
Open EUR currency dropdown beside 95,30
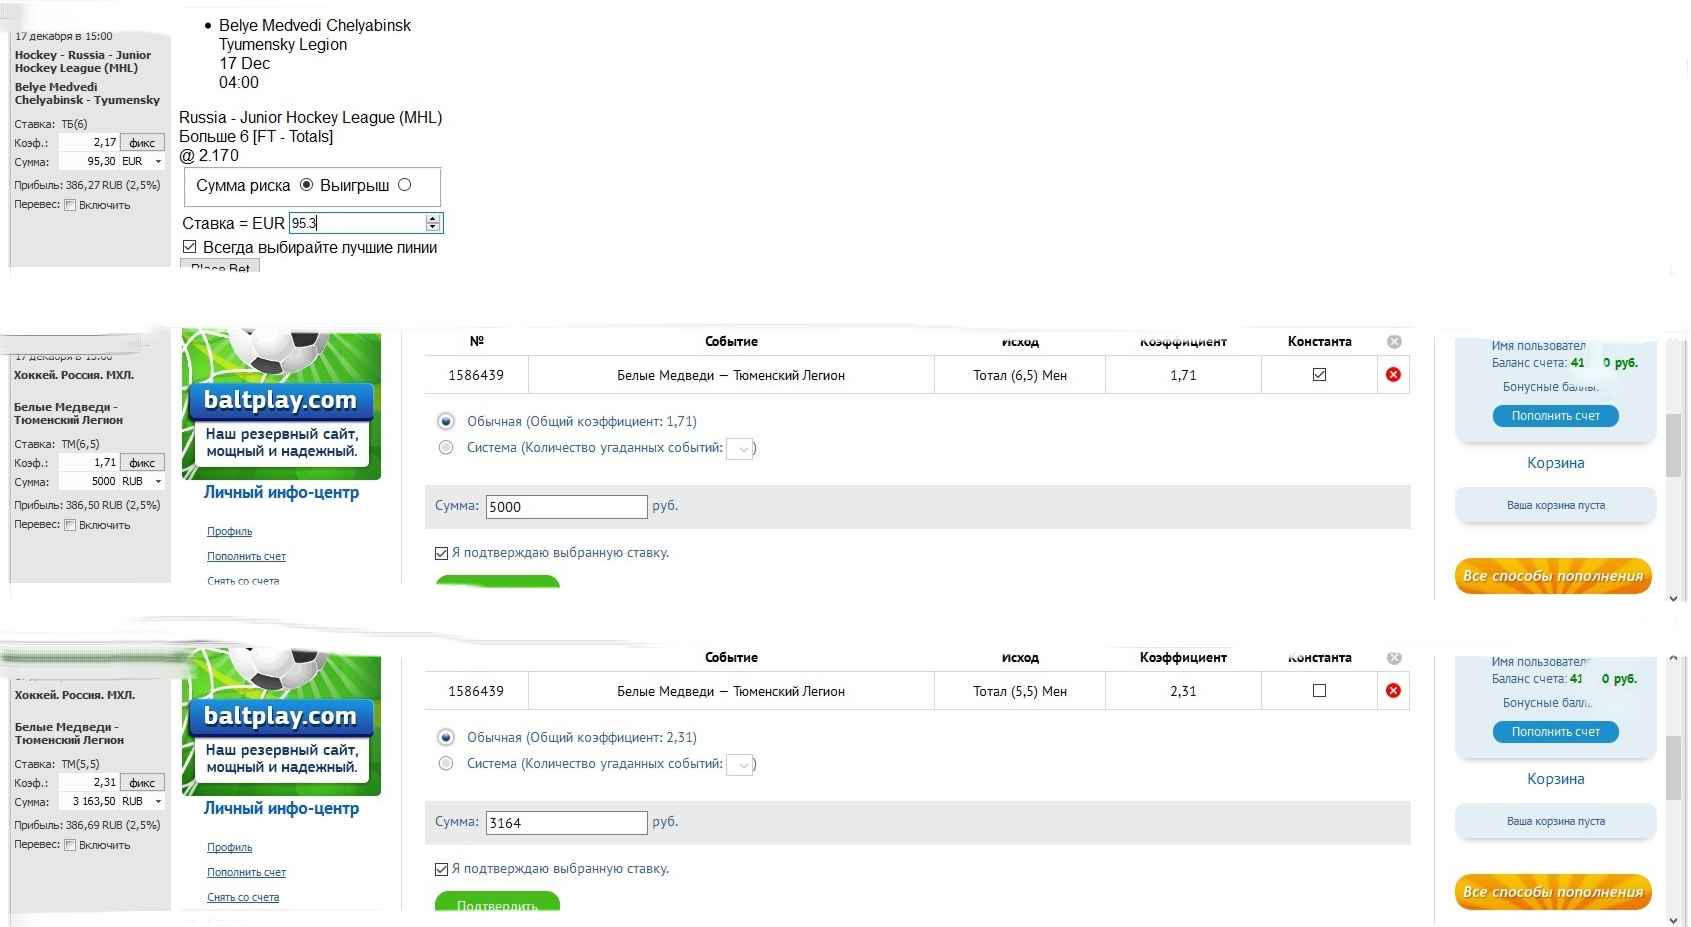click(x=158, y=162)
